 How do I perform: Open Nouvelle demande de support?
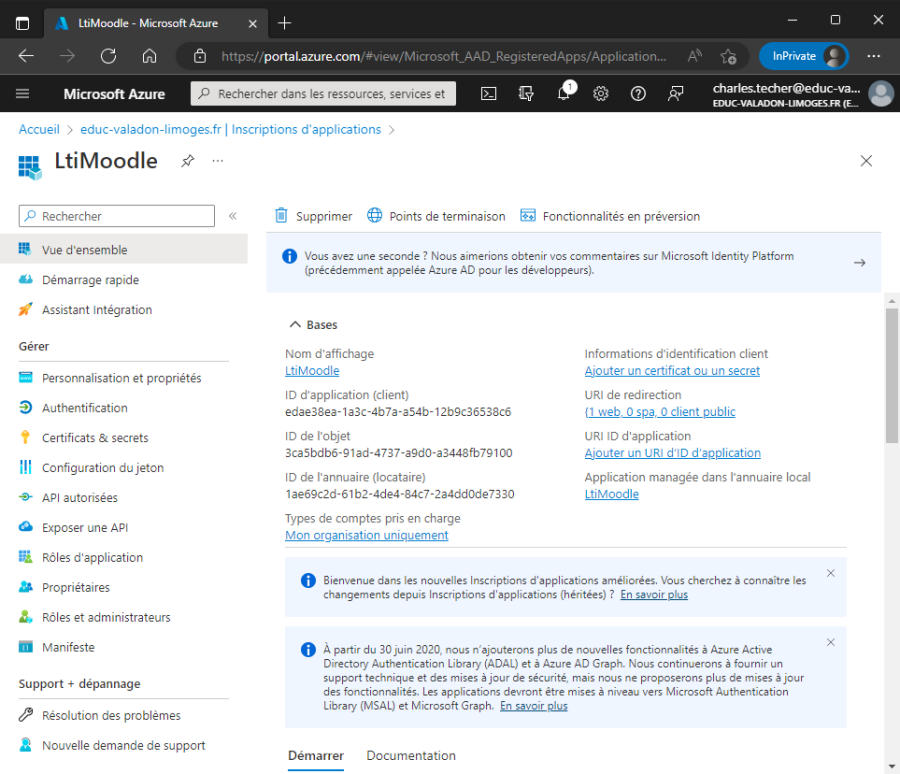[x=124, y=745]
